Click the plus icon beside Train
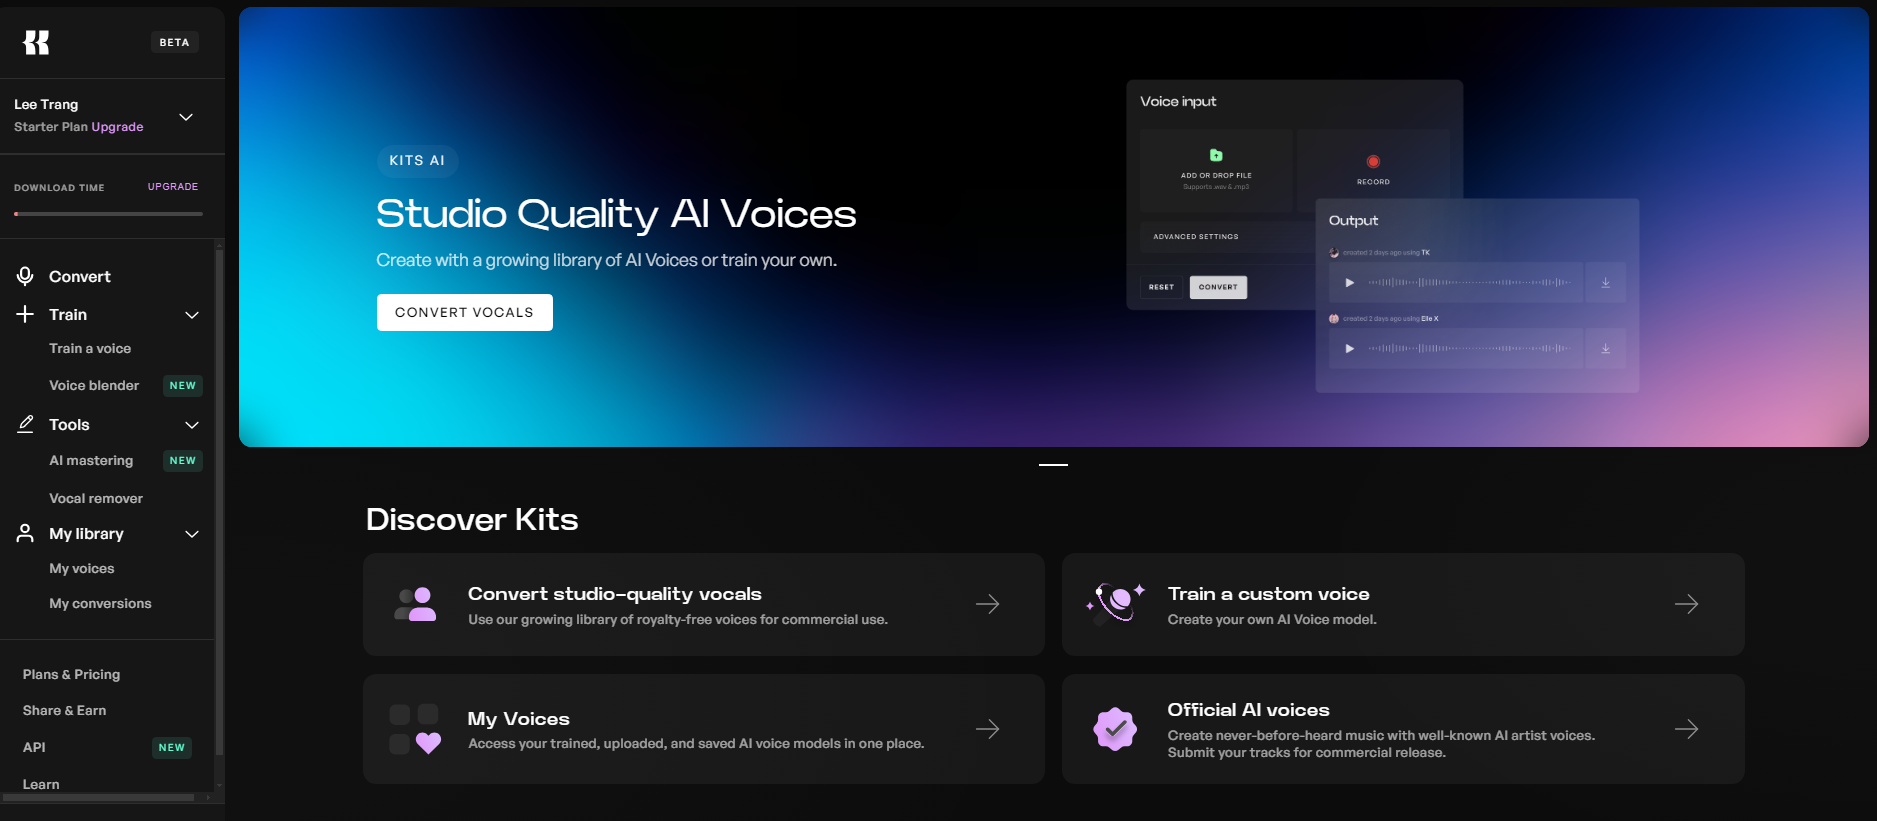1877x821 pixels. pos(25,314)
